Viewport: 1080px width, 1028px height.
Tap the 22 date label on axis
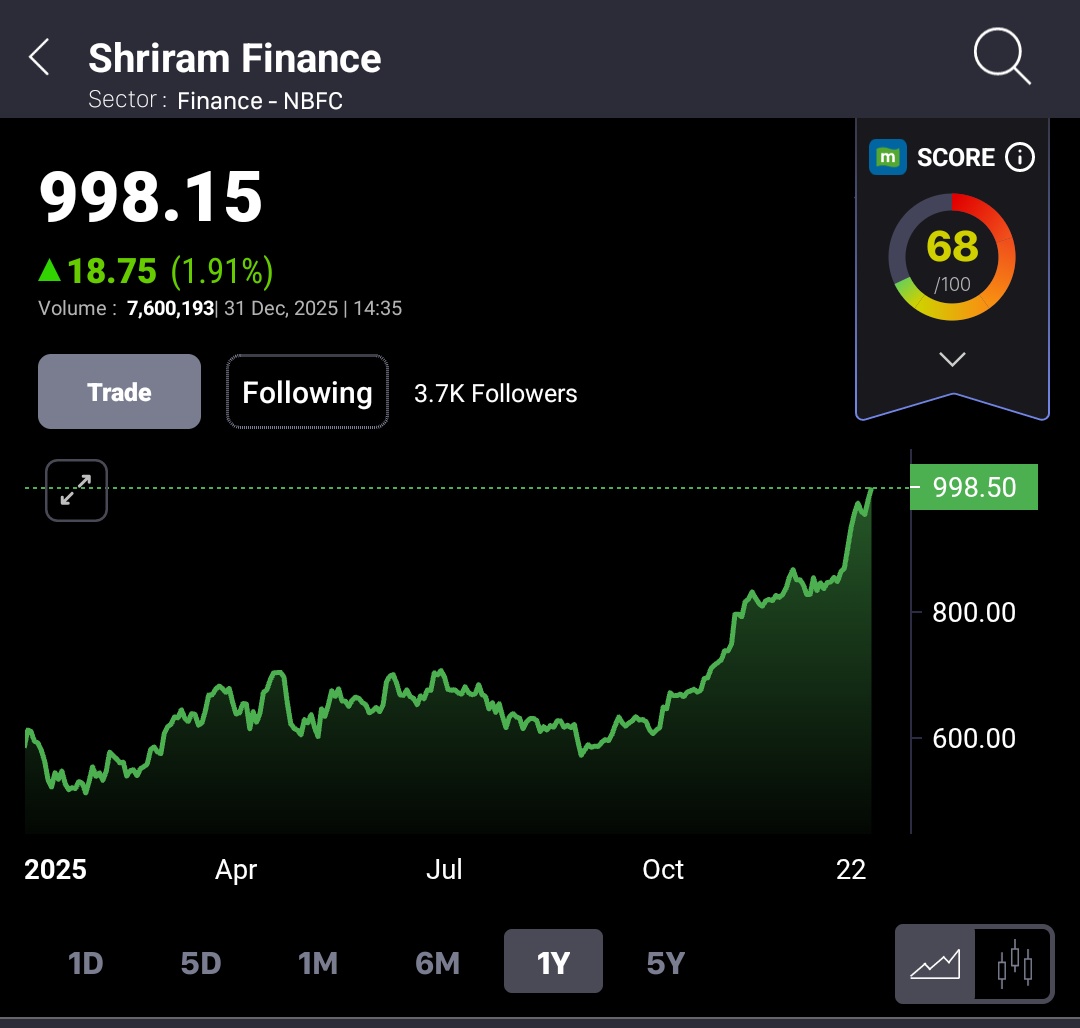point(851,869)
